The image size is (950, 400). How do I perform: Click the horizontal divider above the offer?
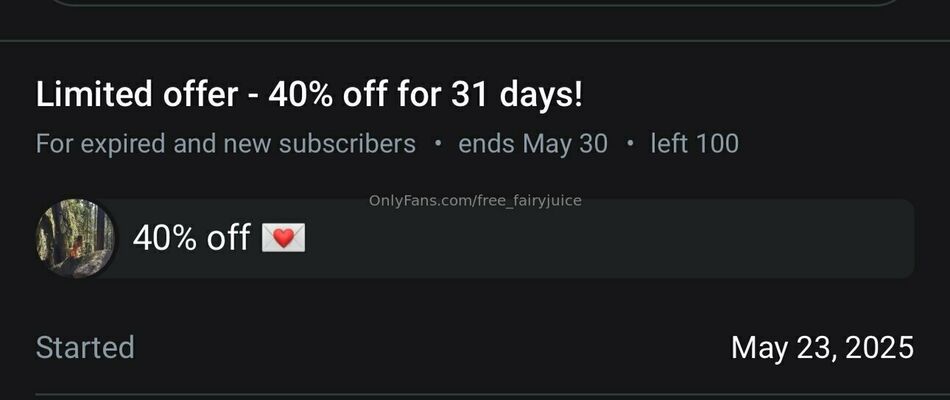475,41
